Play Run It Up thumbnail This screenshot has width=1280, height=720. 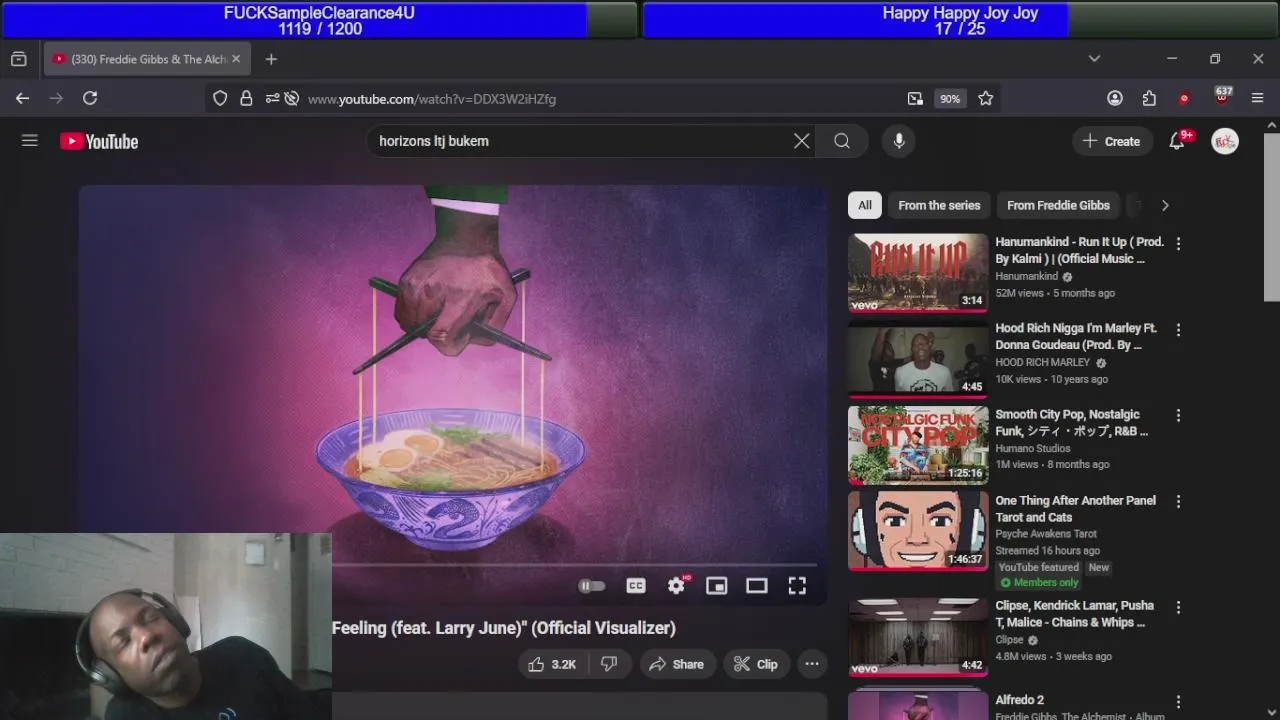click(x=918, y=273)
